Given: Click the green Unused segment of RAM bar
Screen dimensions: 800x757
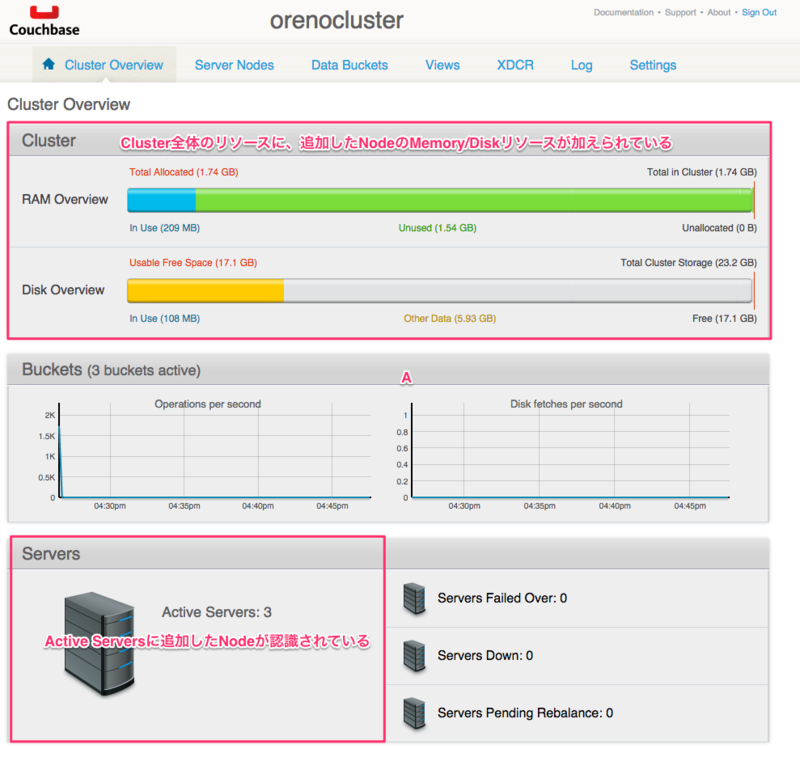Looking at the screenshot, I should (x=473, y=200).
